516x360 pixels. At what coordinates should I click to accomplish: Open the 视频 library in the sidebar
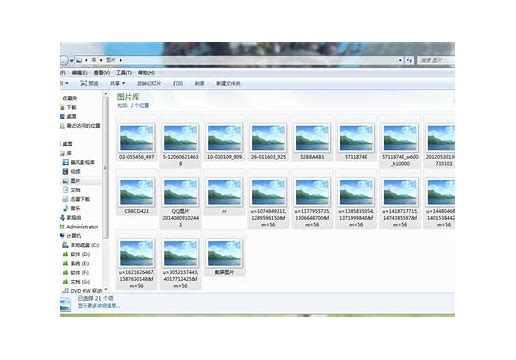click(72, 171)
